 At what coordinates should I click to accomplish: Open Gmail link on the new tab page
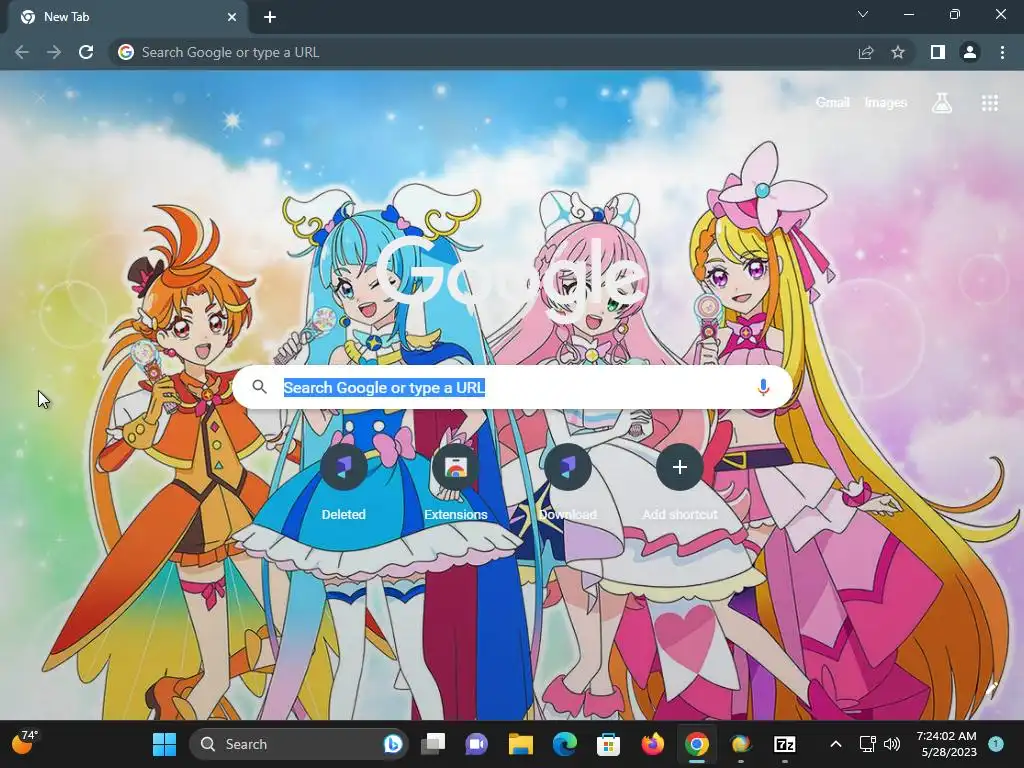click(x=833, y=103)
